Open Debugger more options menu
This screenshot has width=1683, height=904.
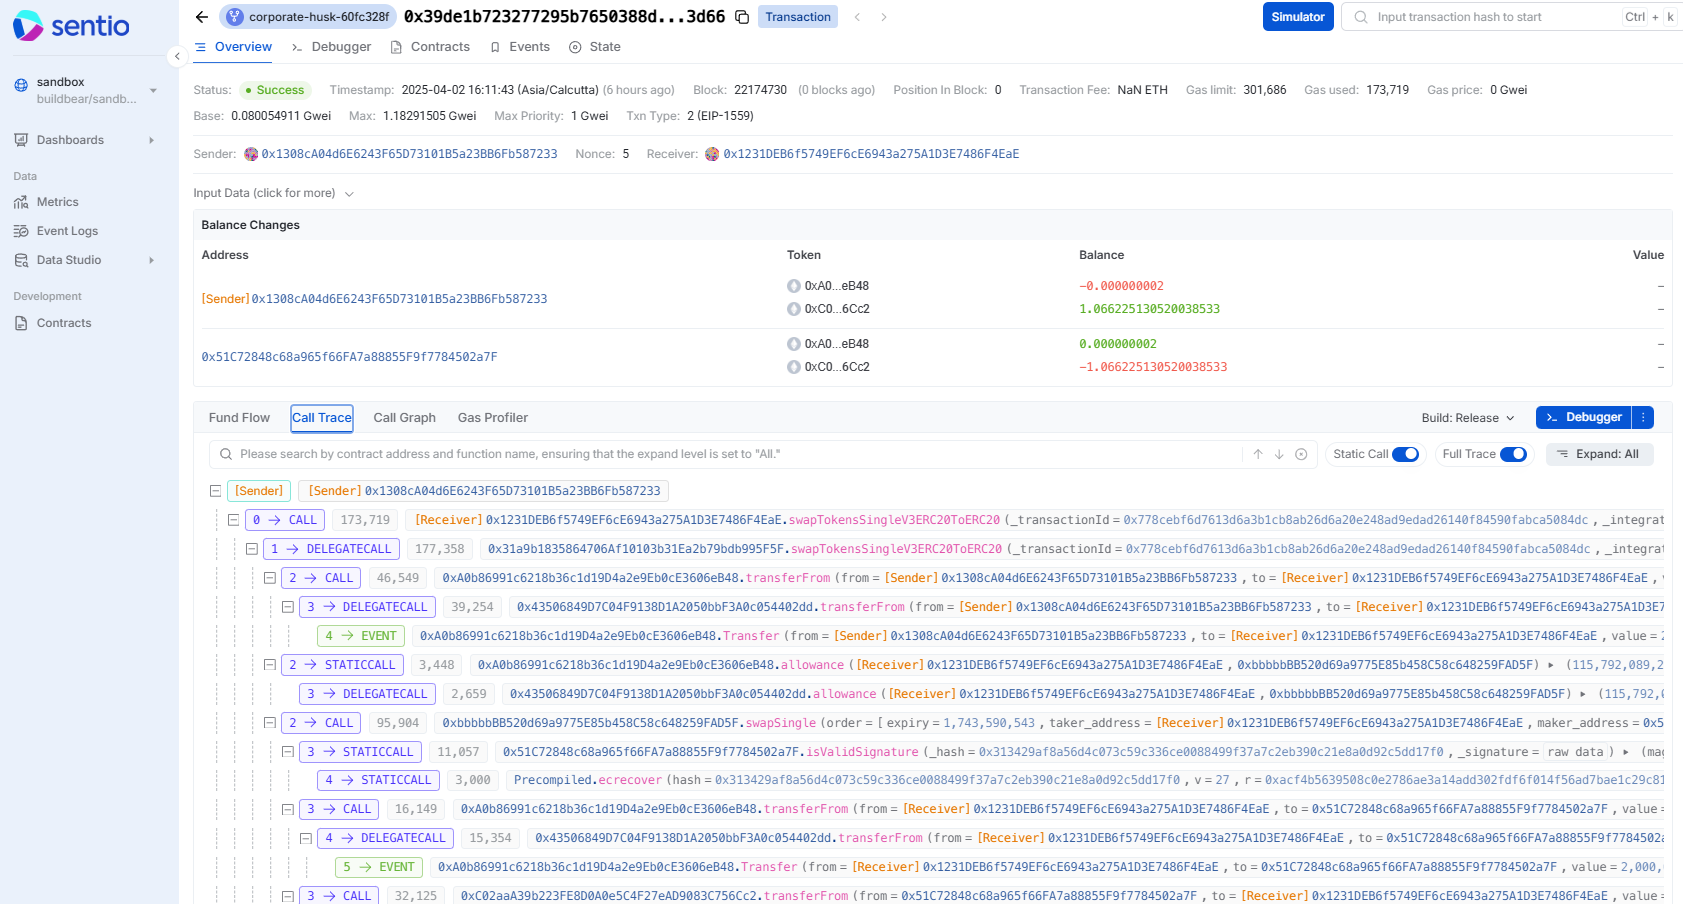(x=1643, y=417)
